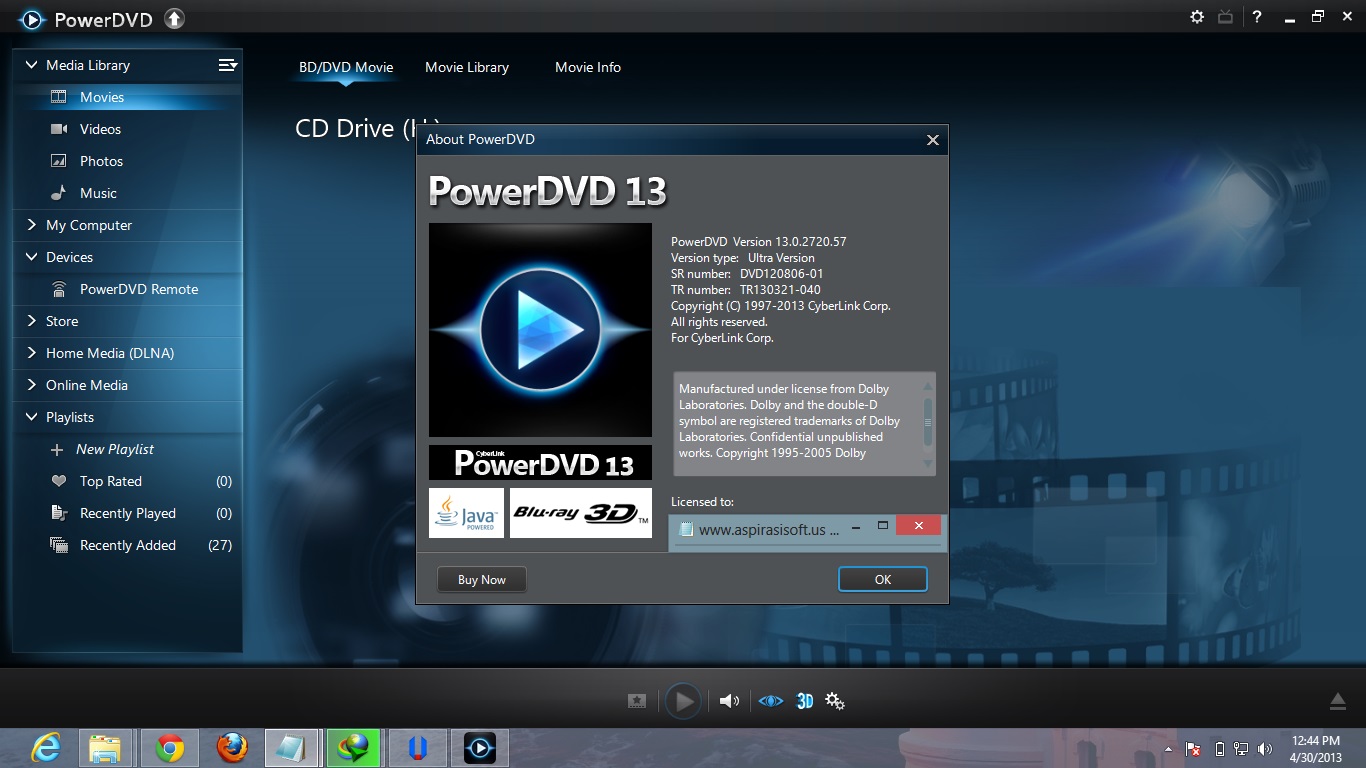Click the Photos picture icon
The image size is (1366, 768).
(x=59, y=161)
